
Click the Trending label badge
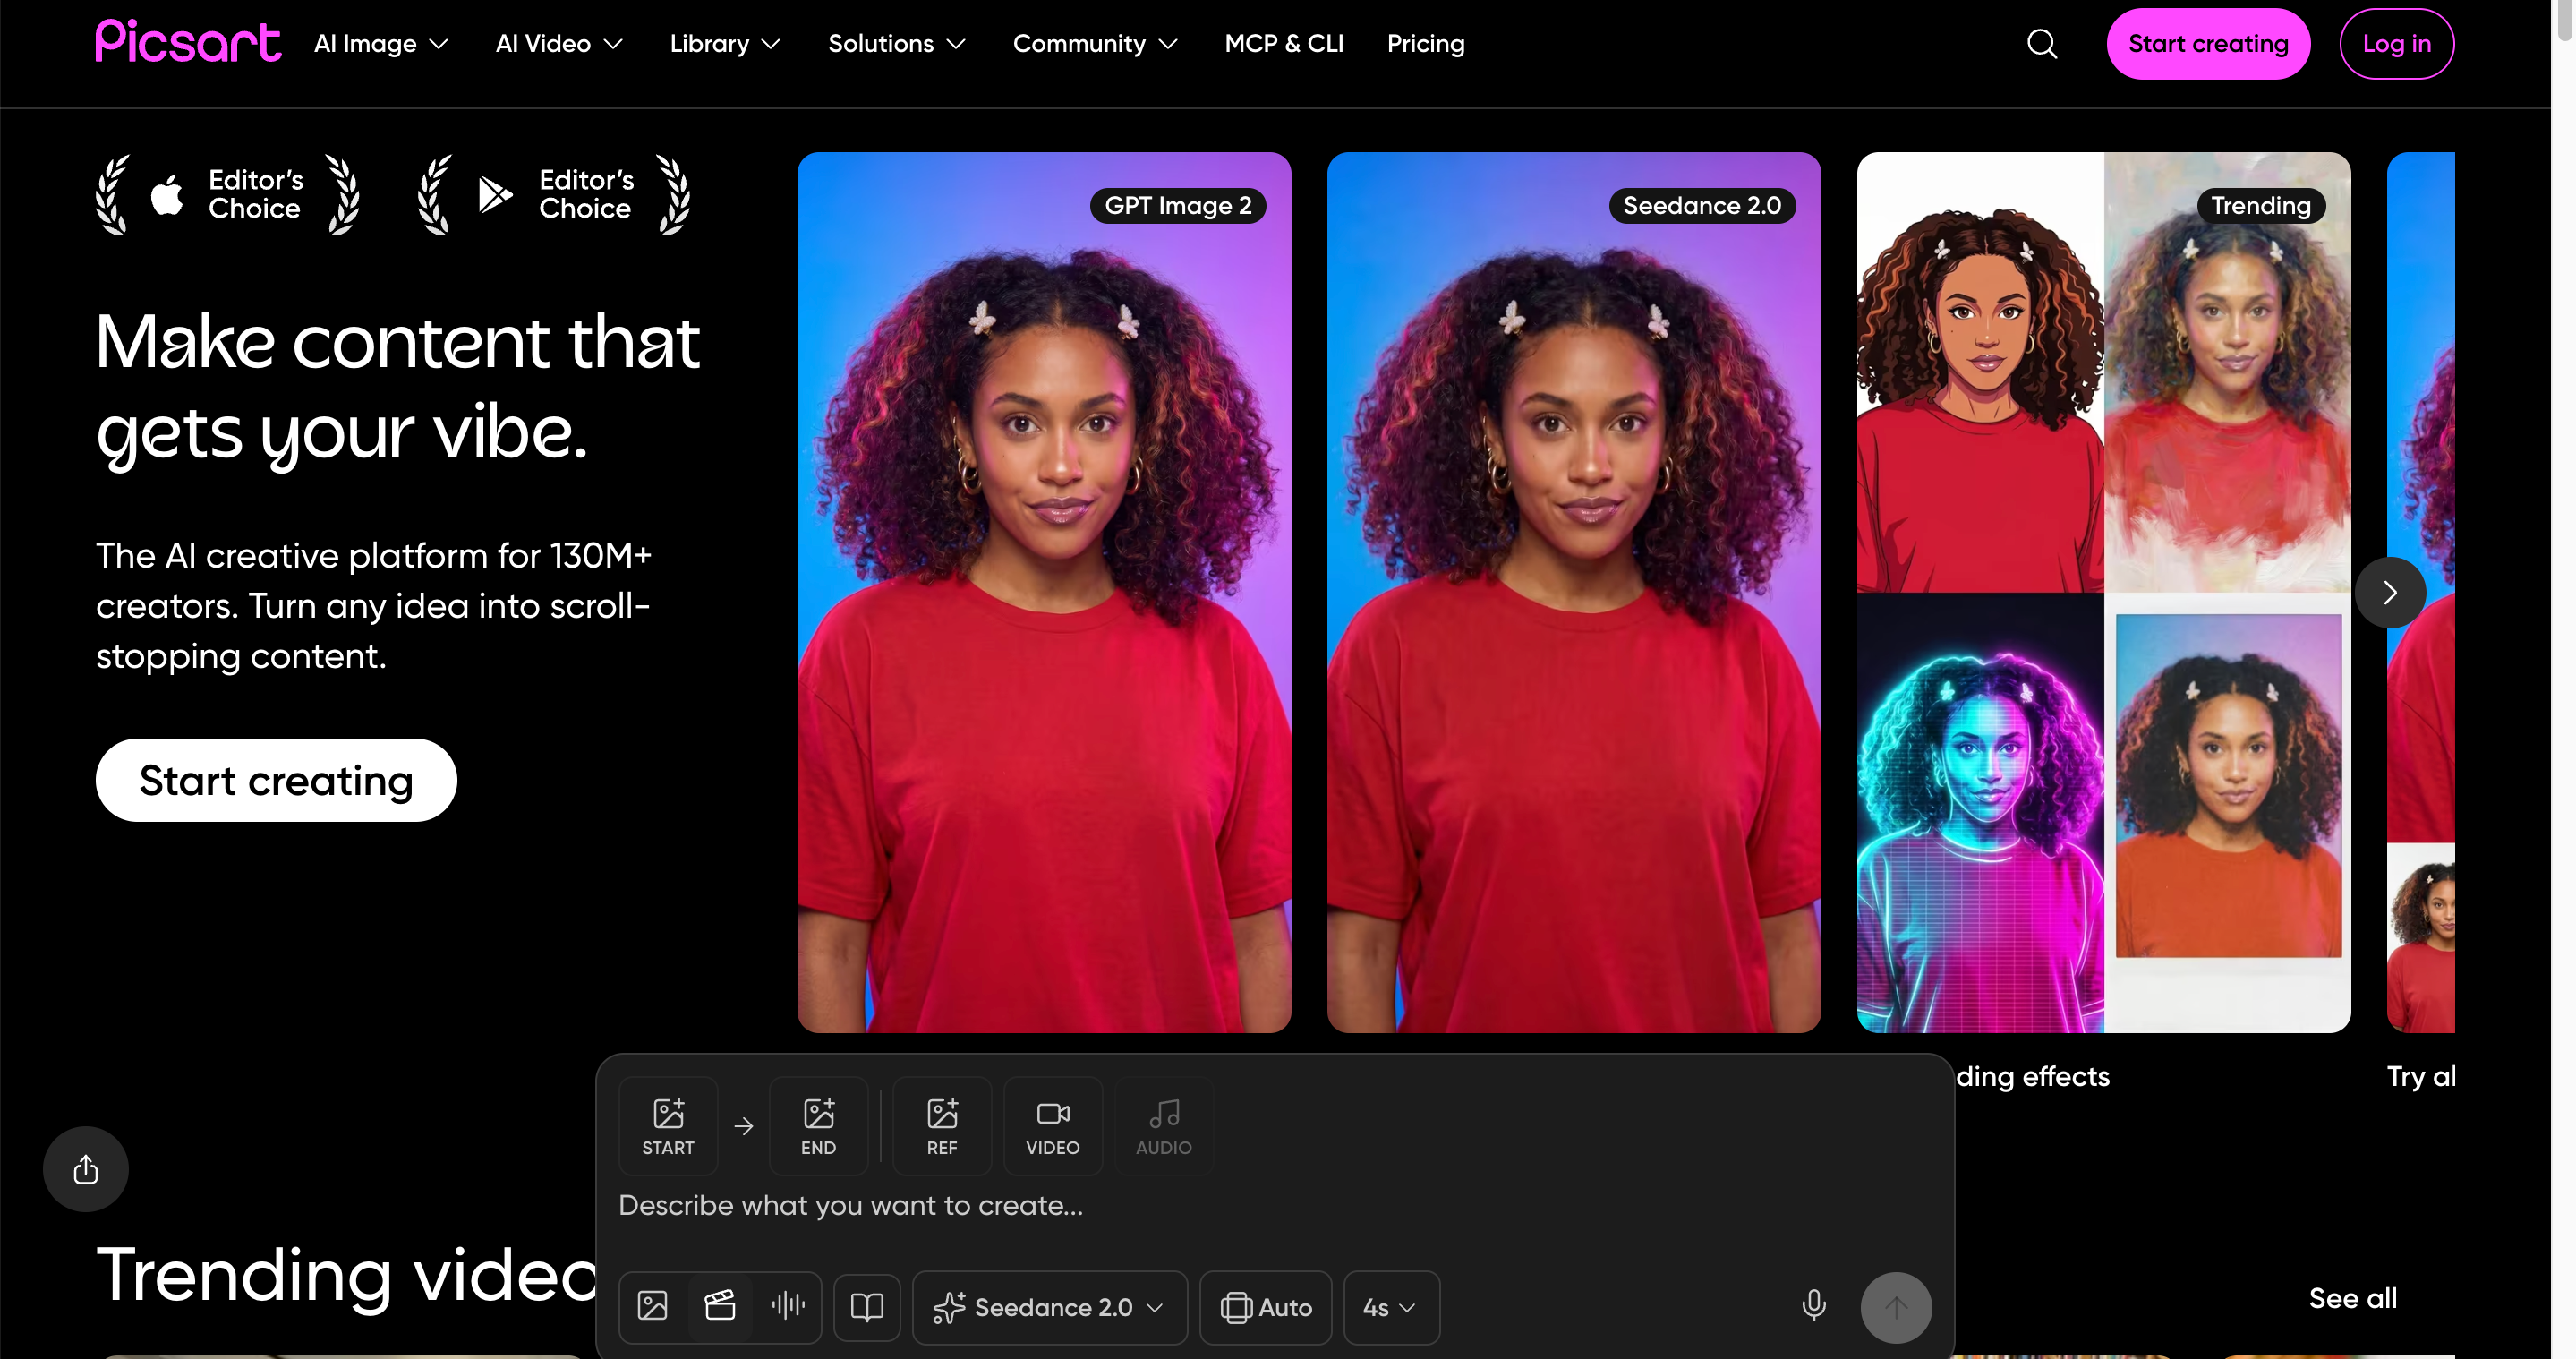point(2261,206)
